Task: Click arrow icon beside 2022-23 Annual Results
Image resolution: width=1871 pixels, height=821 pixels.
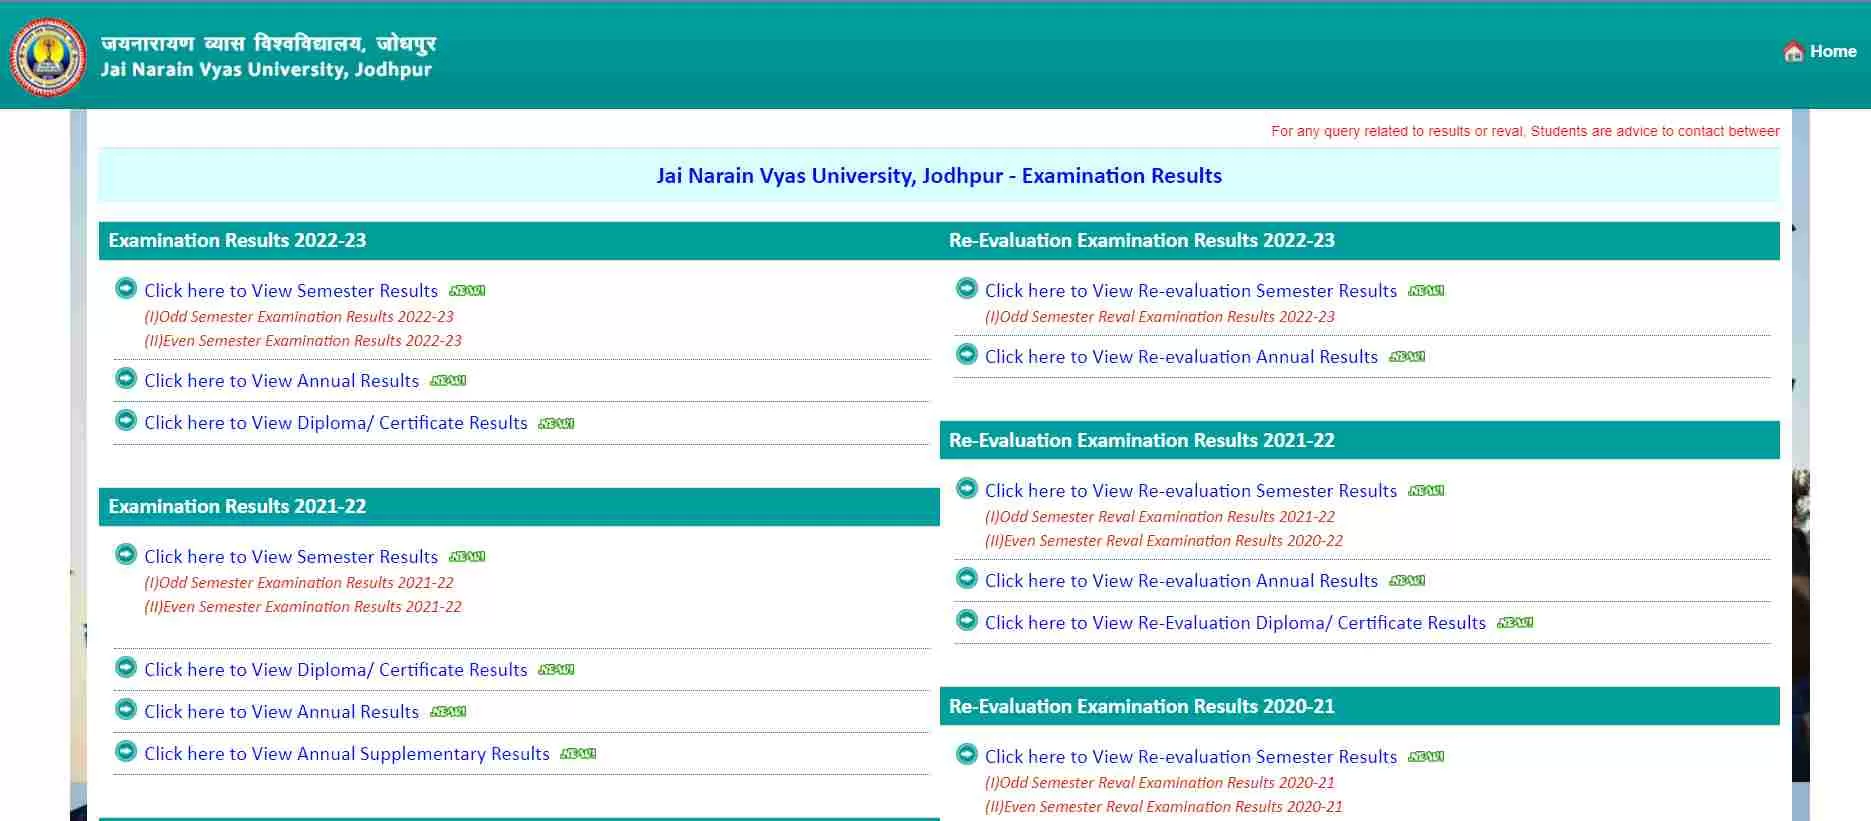Action: tap(126, 378)
